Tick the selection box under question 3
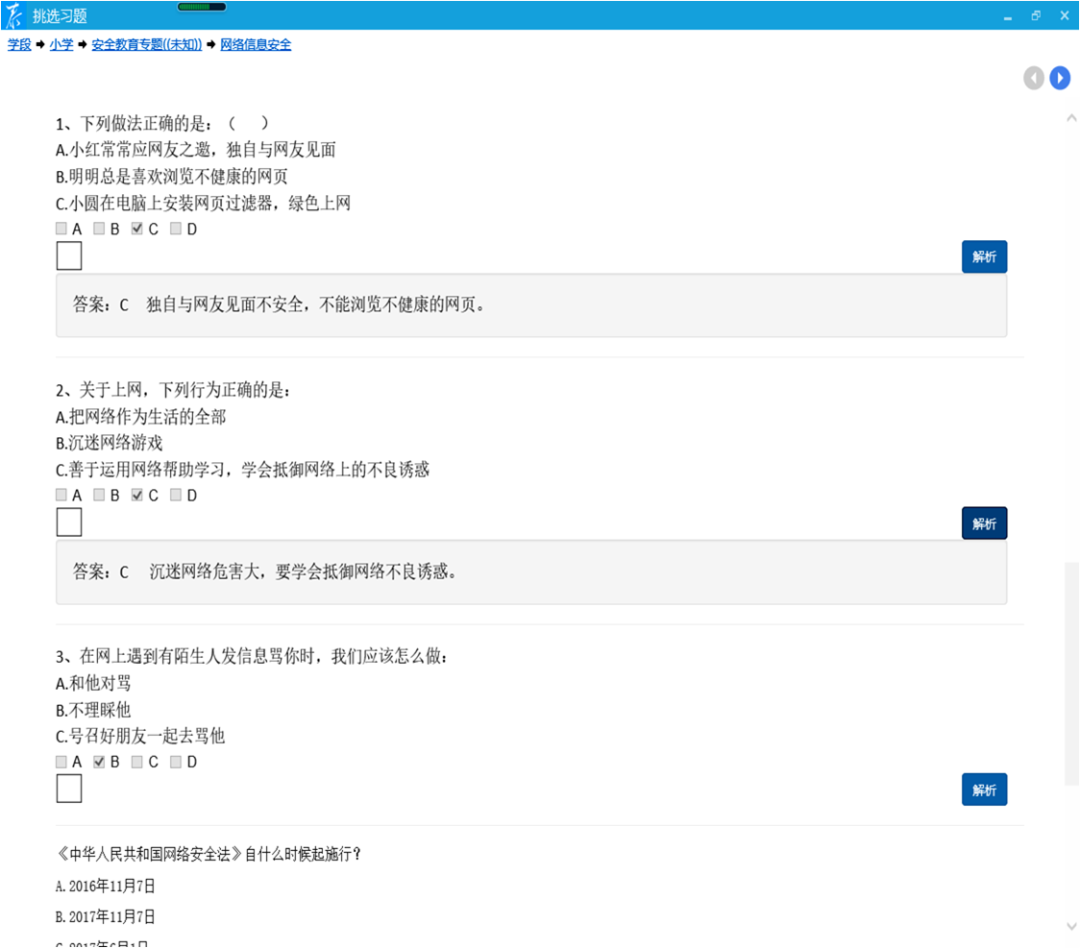The image size is (1080, 948). [x=69, y=789]
